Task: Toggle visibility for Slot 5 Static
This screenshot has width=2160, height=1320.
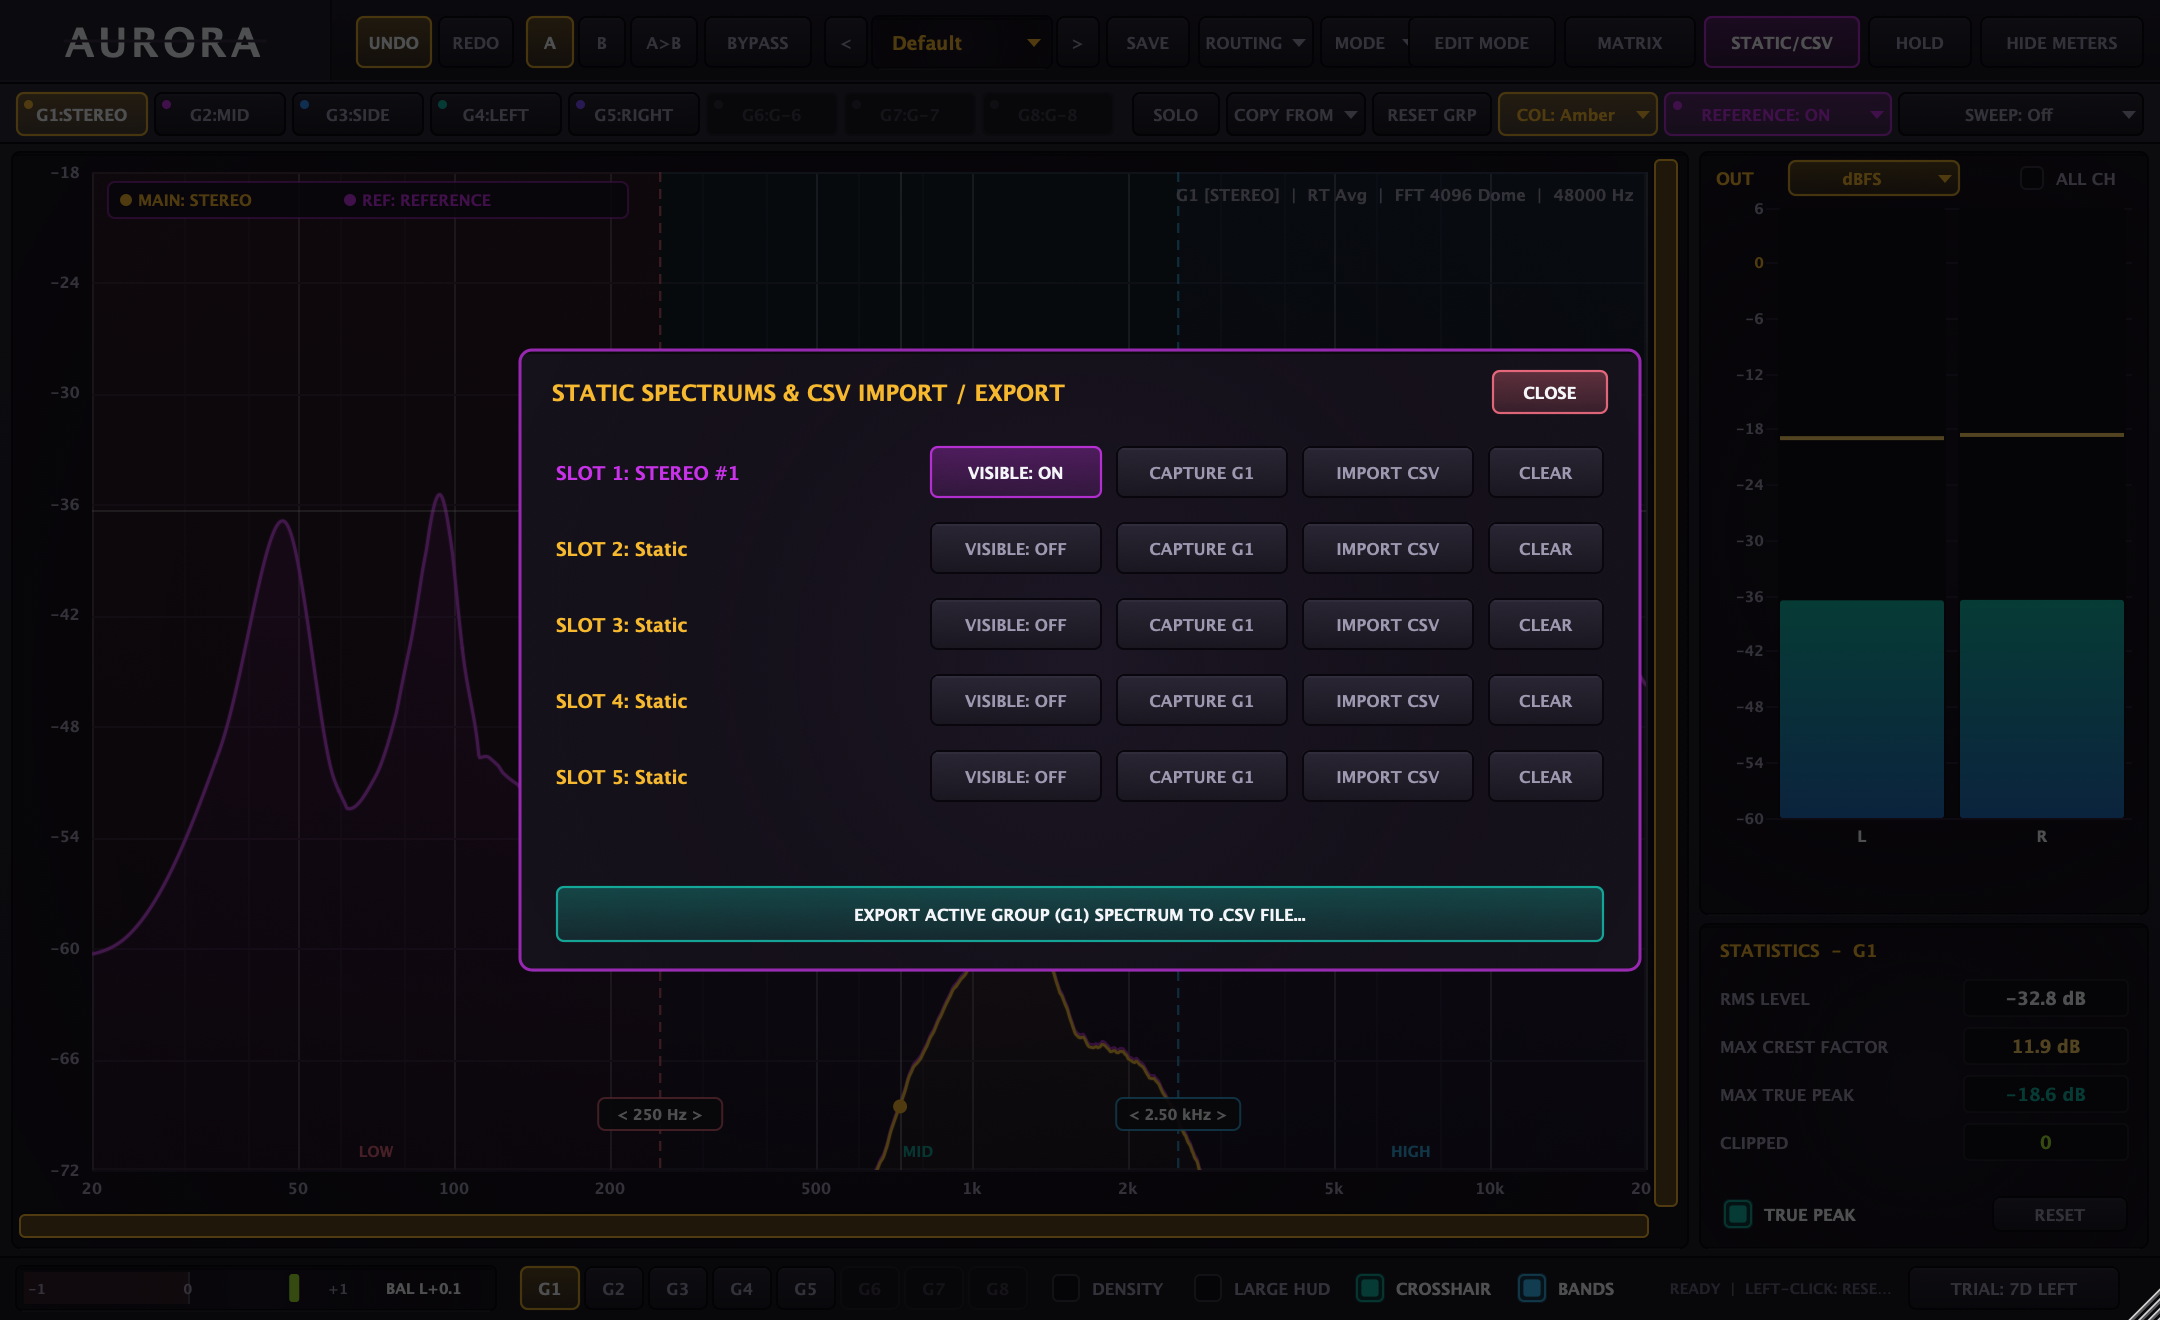Action: tap(1015, 776)
